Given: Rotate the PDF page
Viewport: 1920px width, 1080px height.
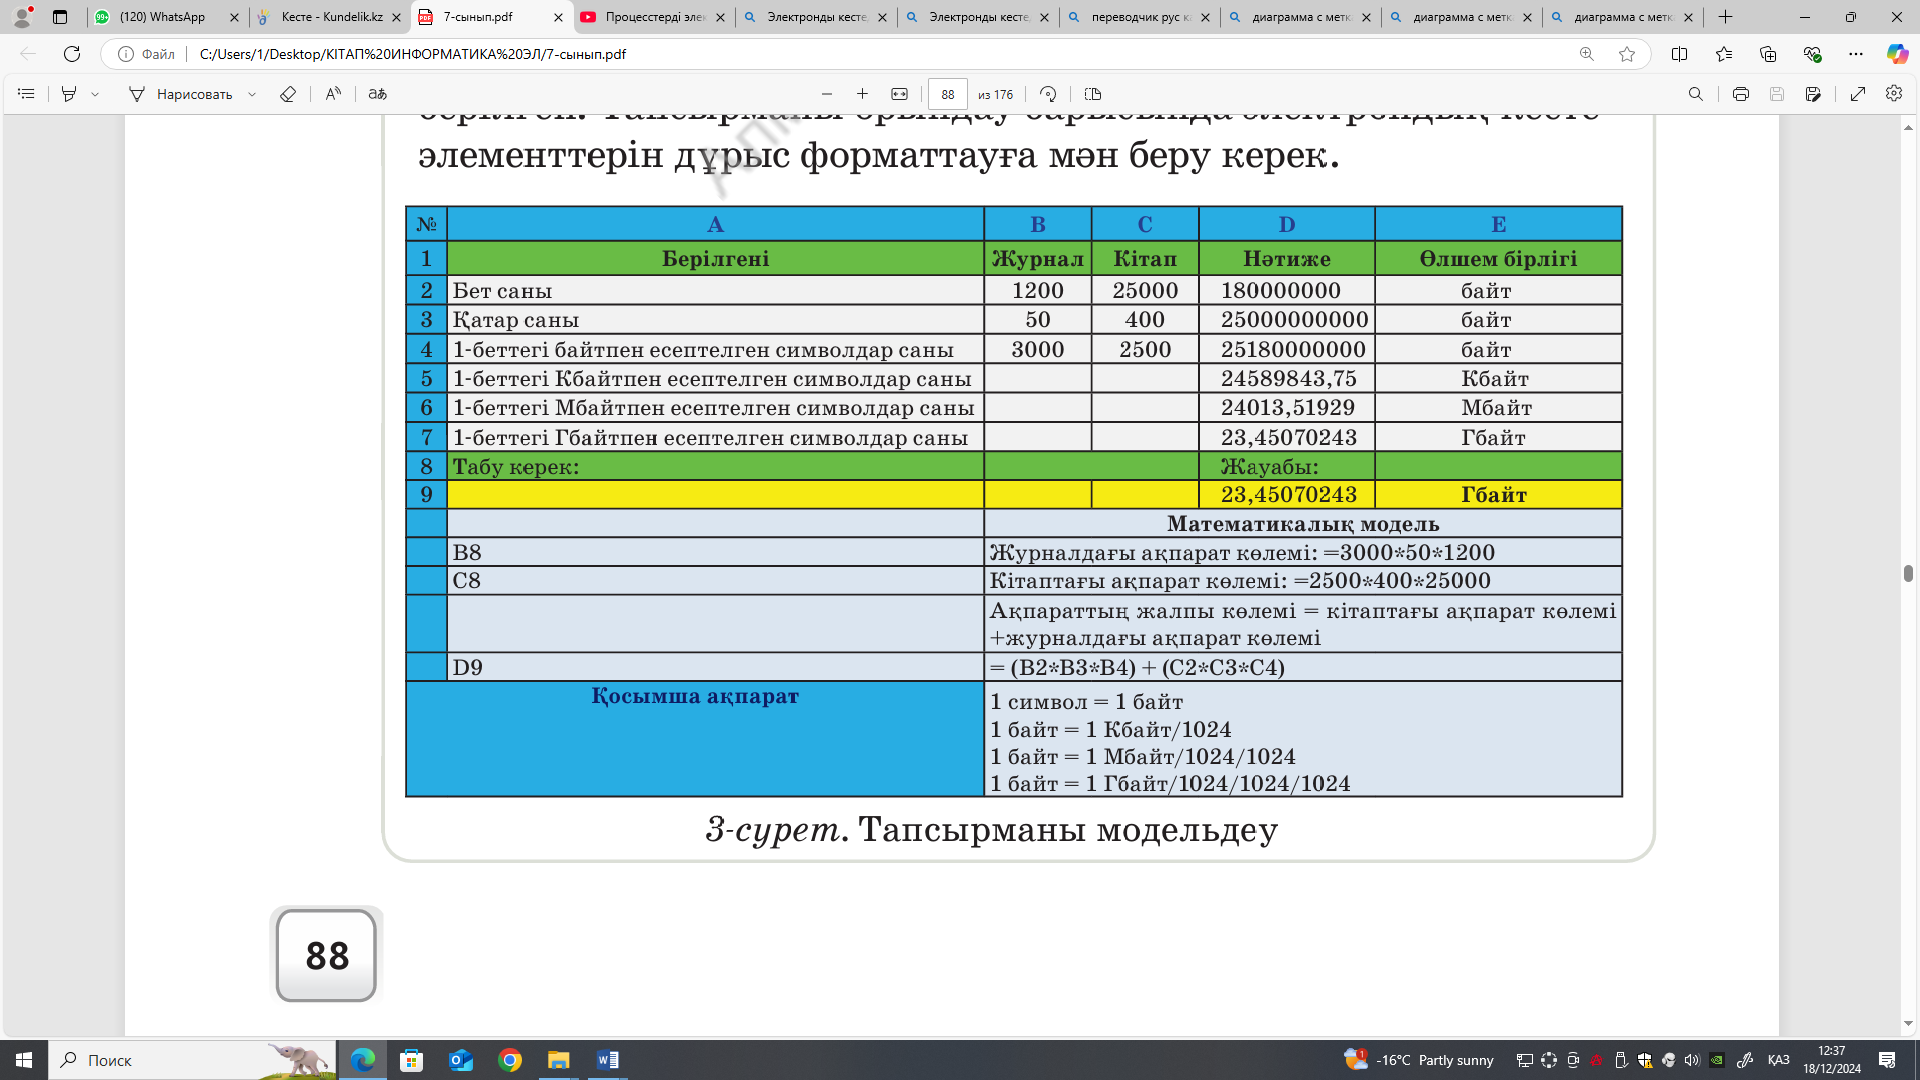Looking at the screenshot, I should tap(1048, 94).
